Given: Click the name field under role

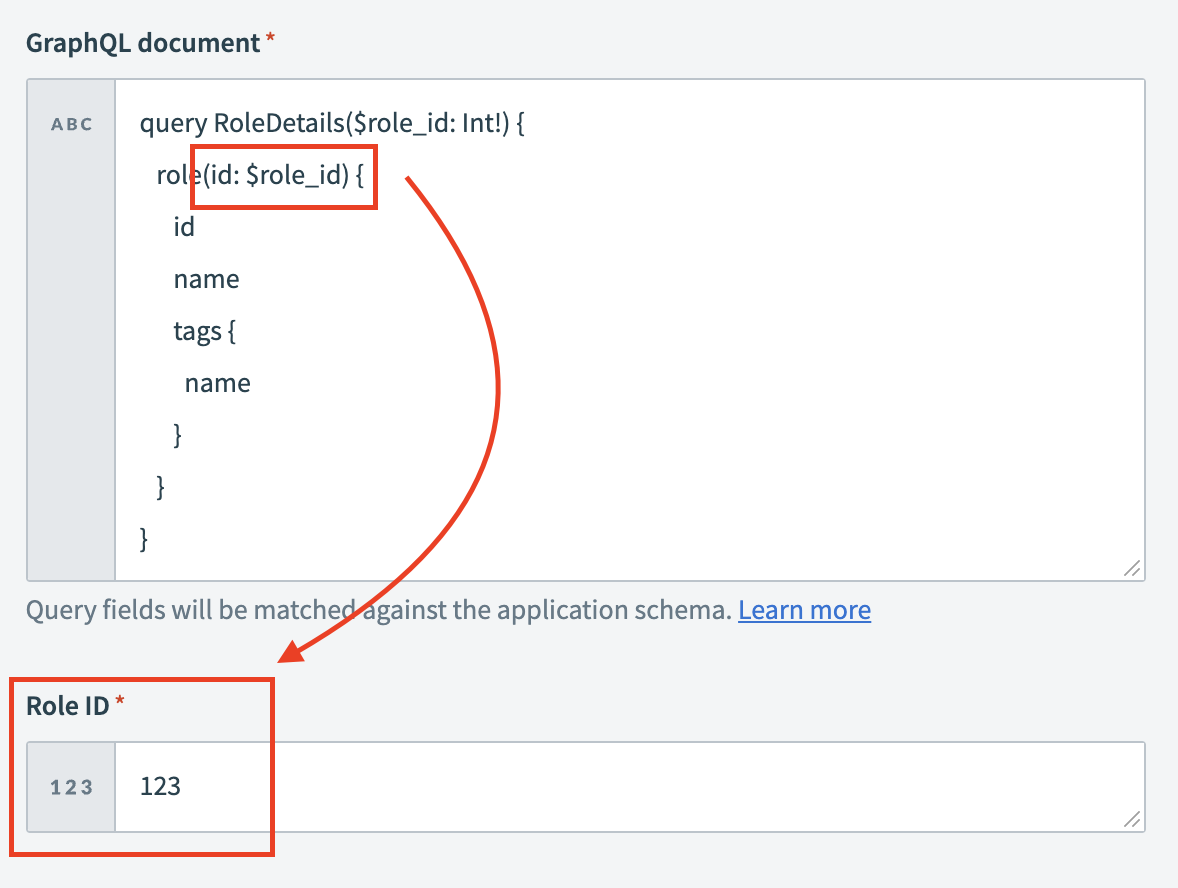Looking at the screenshot, I should pyautogui.click(x=206, y=279).
